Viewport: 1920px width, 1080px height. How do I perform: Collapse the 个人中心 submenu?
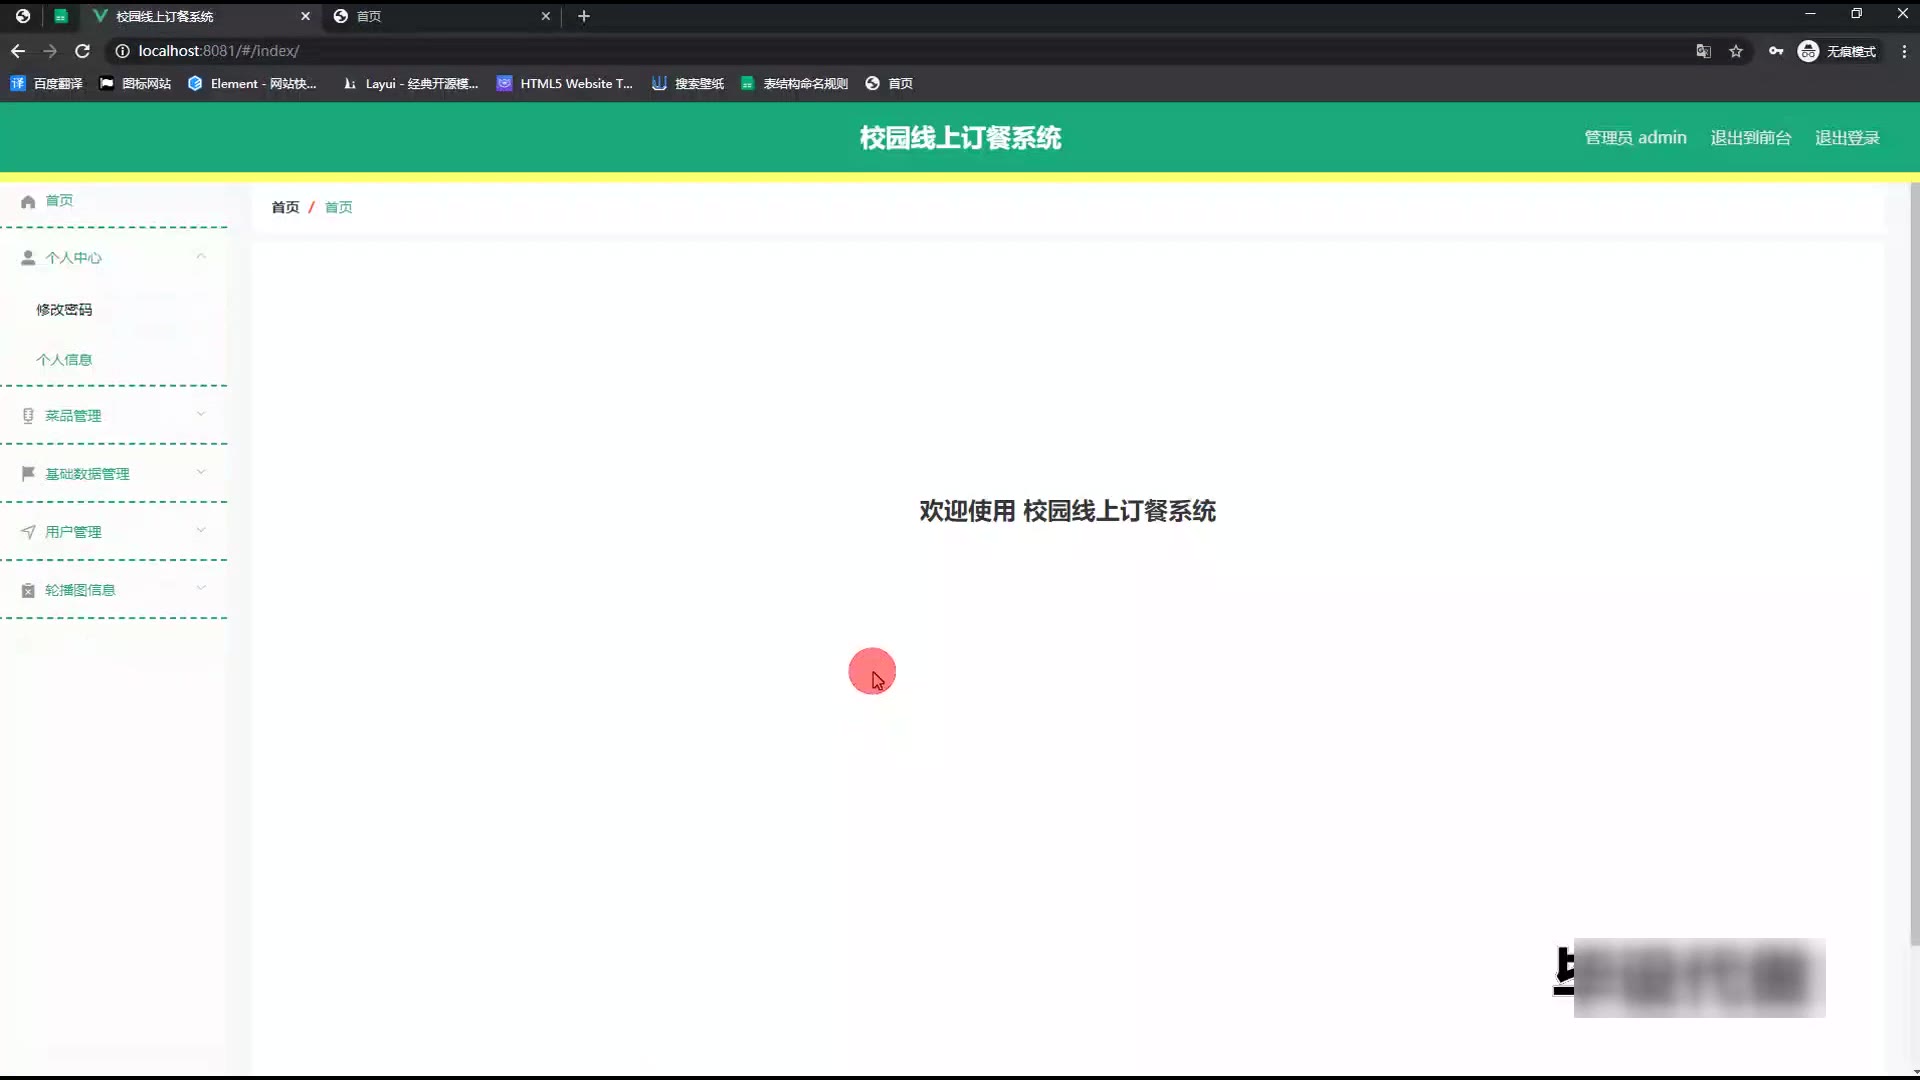pos(201,257)
